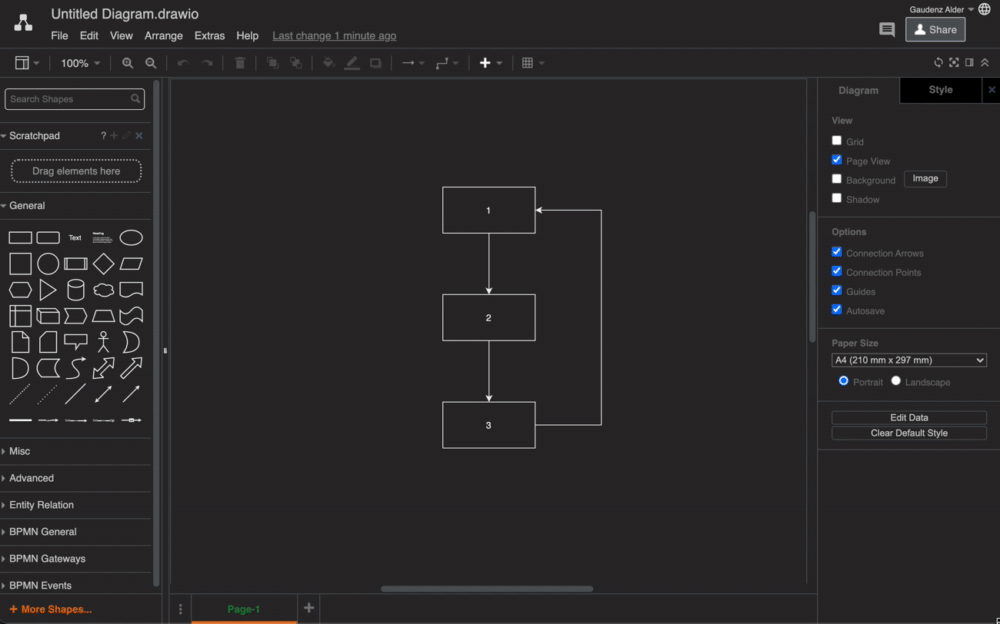Open the Insert shape (+) tool

(485, 62)
